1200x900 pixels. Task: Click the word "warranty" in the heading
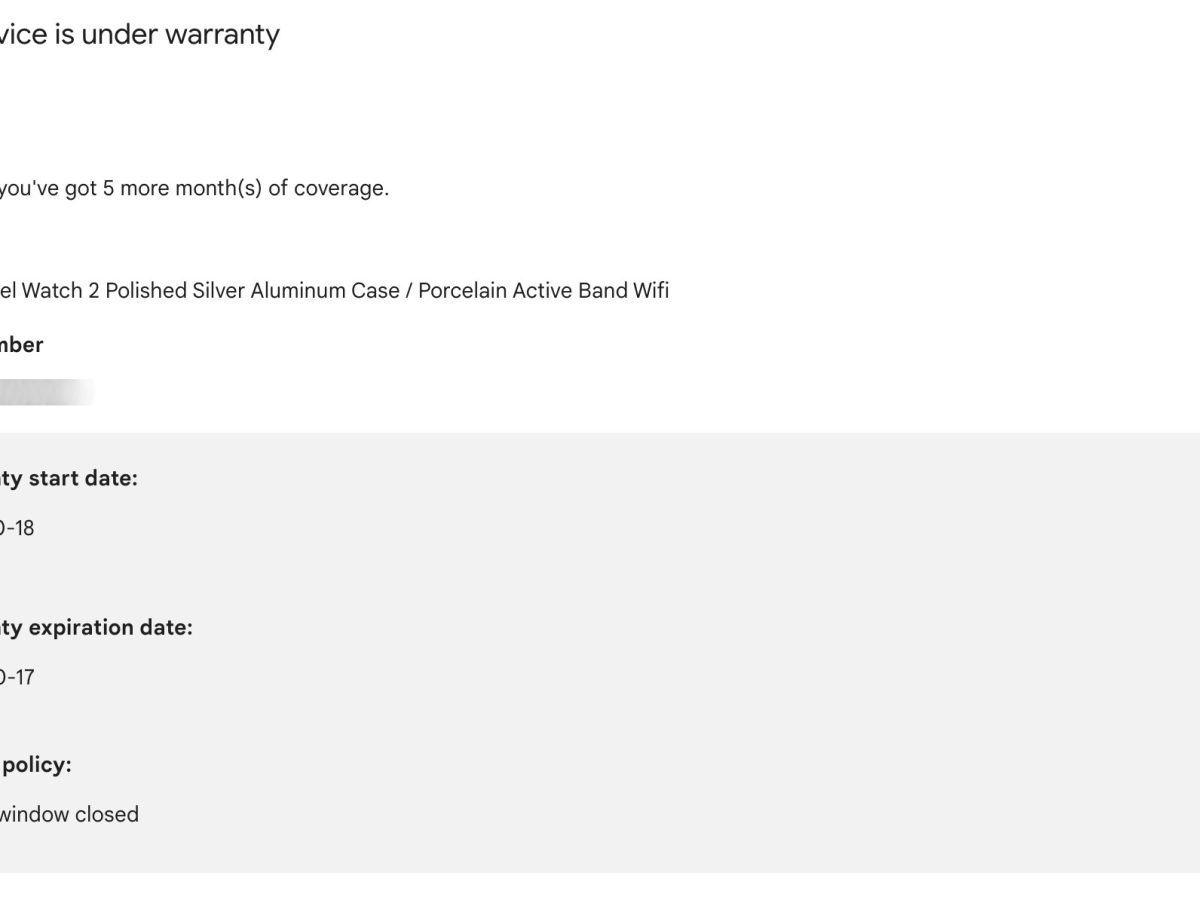[x=222, y=34]
